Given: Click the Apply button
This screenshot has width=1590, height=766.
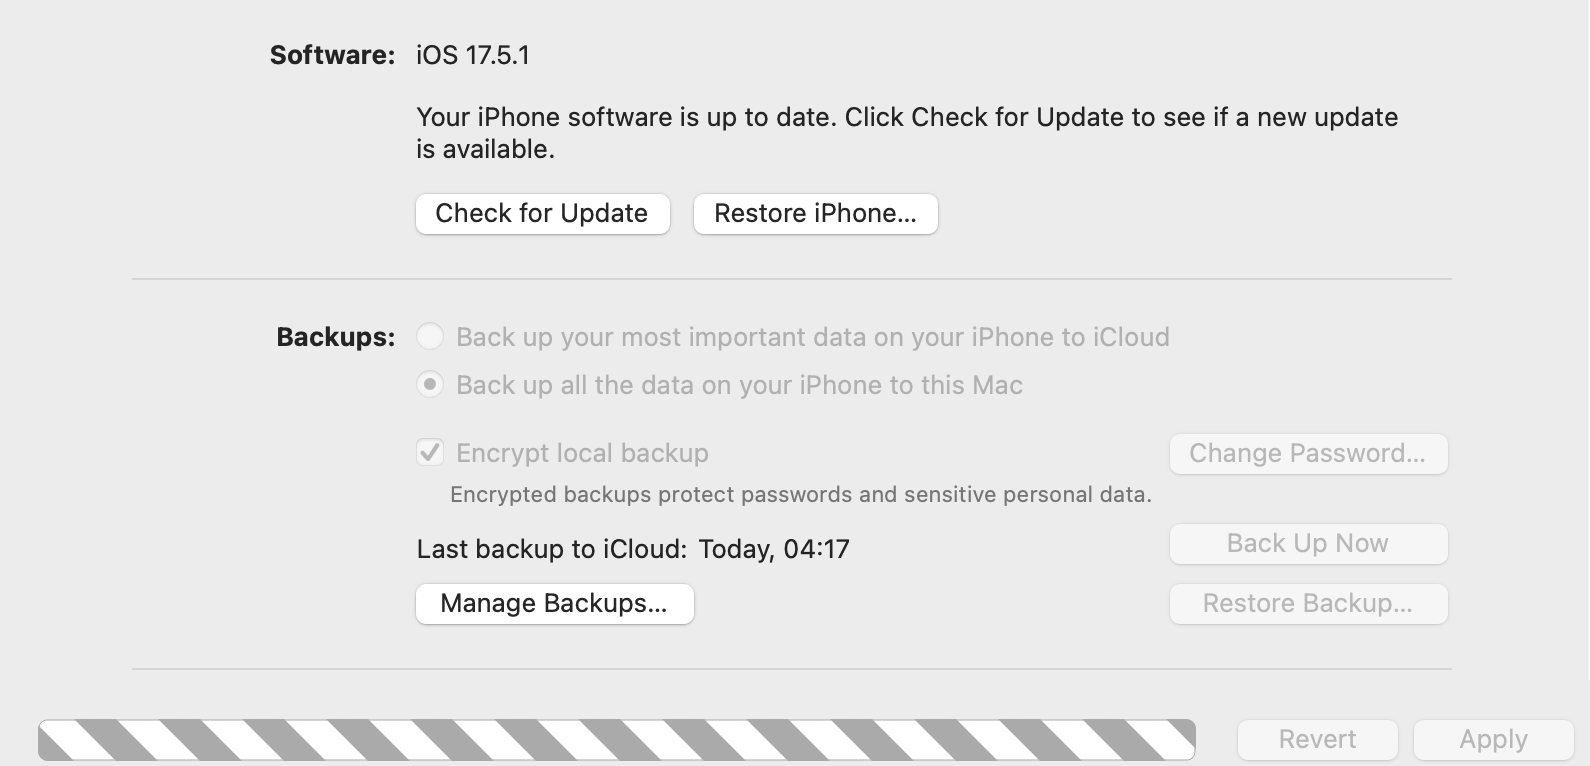Looking at the screenshot, I should (1493, 740).
